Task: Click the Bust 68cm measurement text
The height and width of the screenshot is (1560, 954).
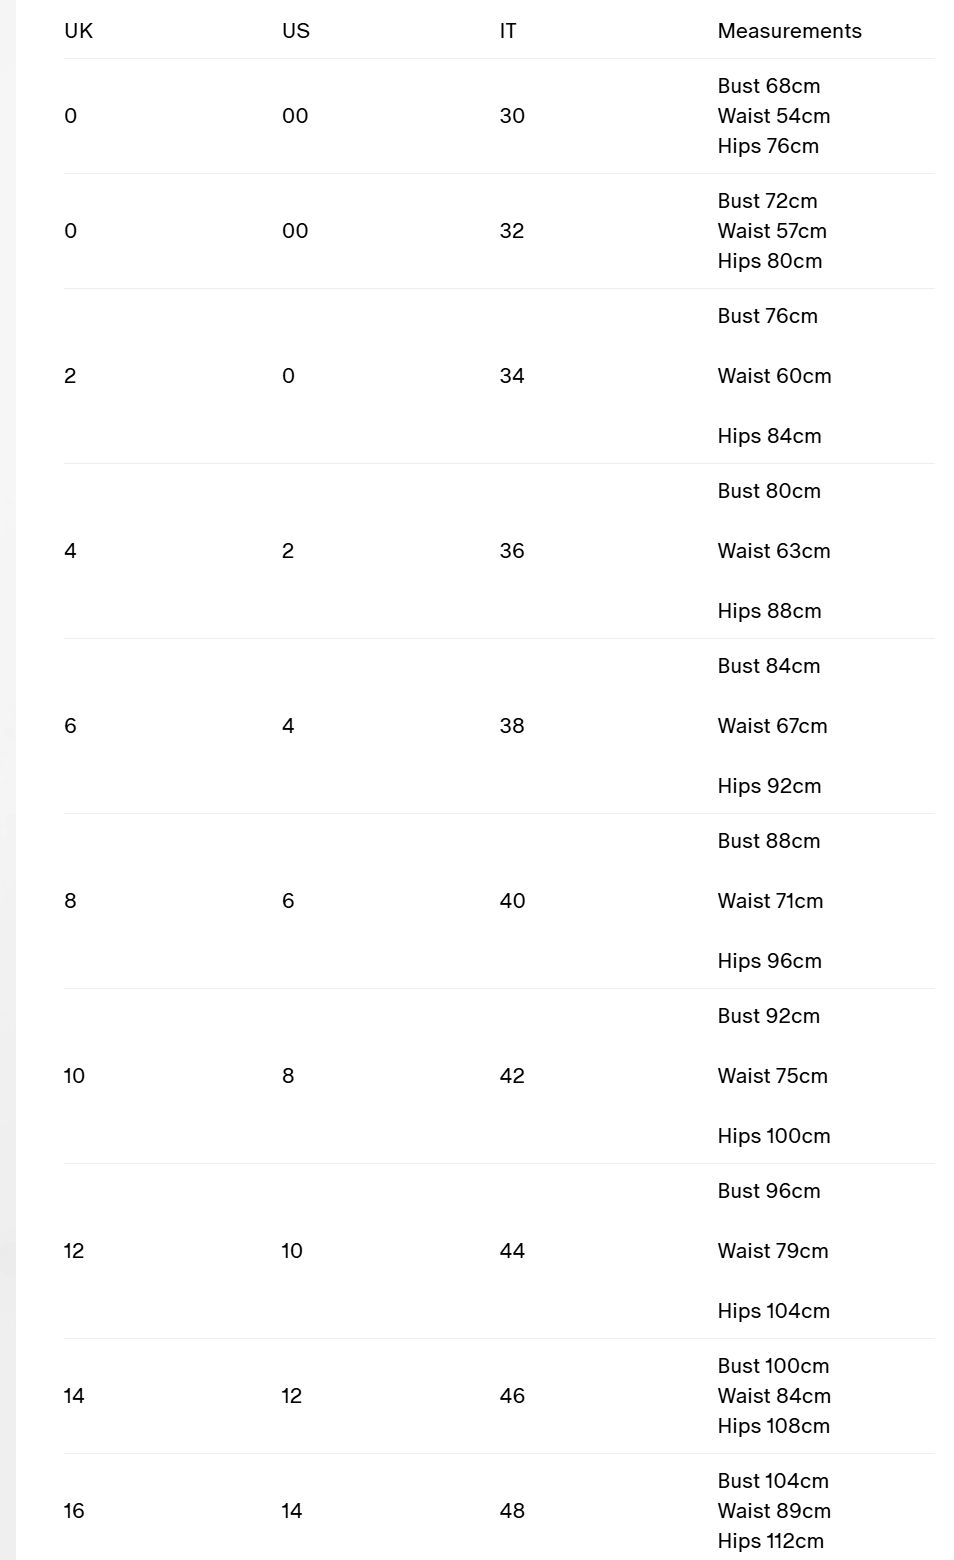Action: click(x=768, y=86)
